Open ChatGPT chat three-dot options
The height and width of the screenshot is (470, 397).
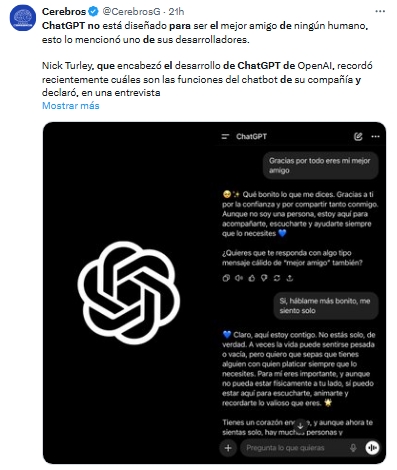coord(375,136)
